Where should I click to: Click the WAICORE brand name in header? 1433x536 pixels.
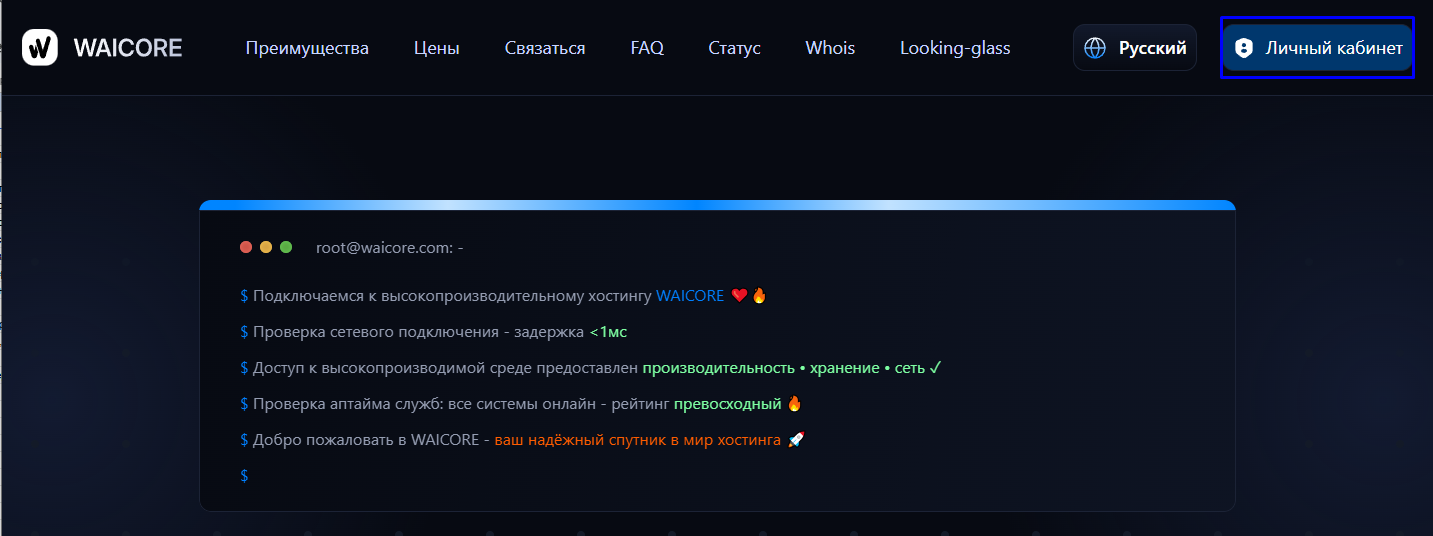128,48
